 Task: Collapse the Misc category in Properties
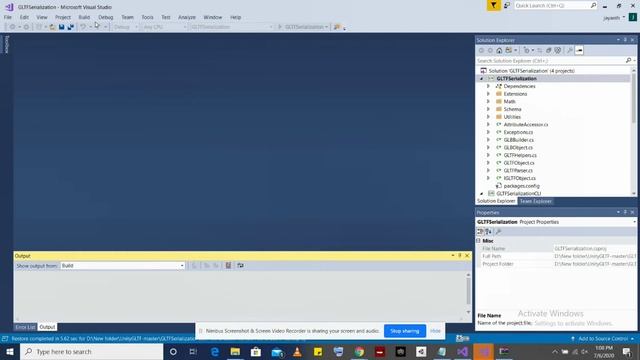478,241
